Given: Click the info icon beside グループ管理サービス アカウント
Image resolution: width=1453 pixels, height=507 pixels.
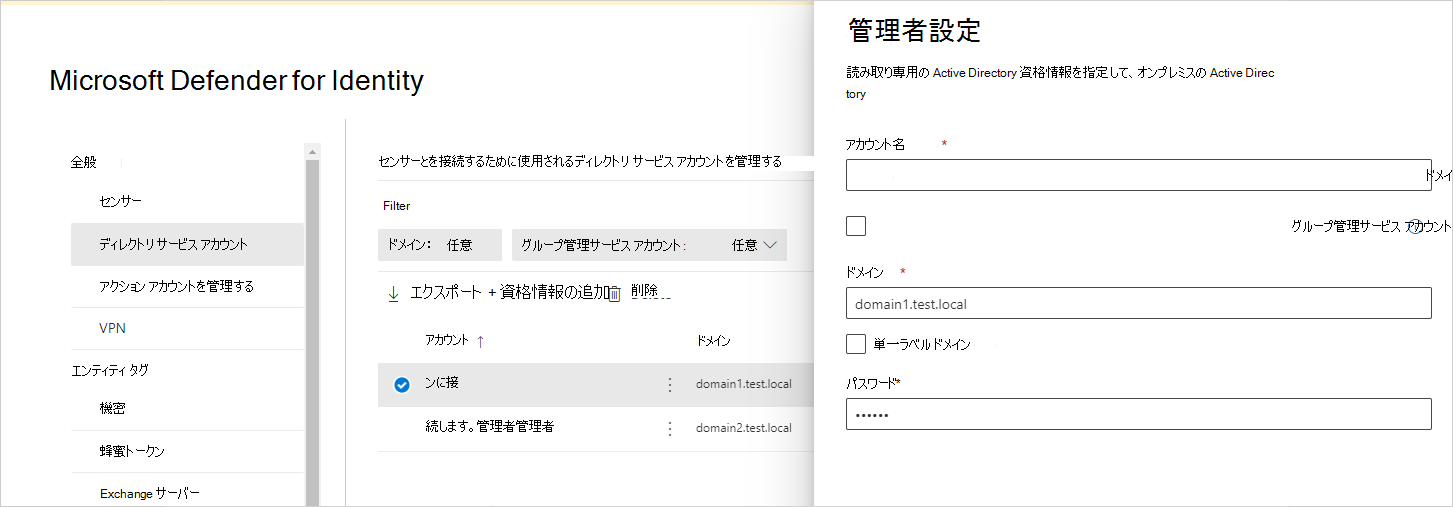Looking at the screenshot, I should pyautogui.click(x=1414, y=227).
